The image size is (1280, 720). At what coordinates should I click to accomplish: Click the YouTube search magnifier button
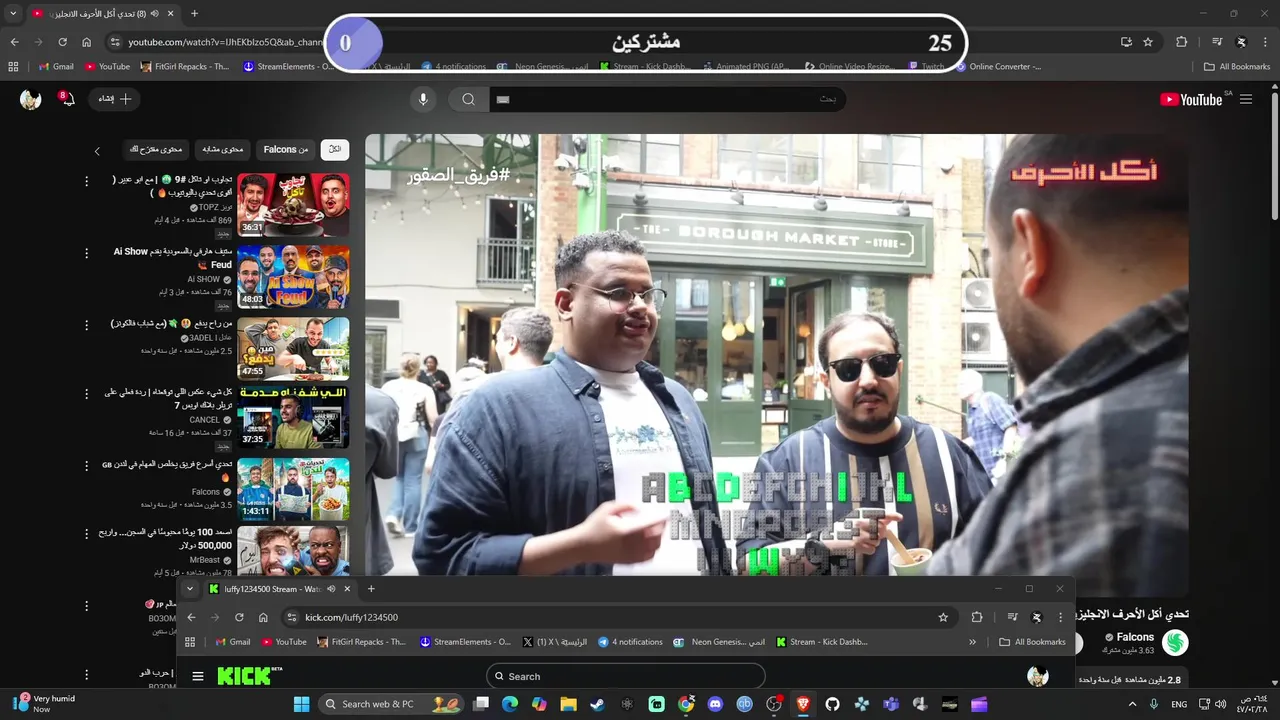click(468, 99)
